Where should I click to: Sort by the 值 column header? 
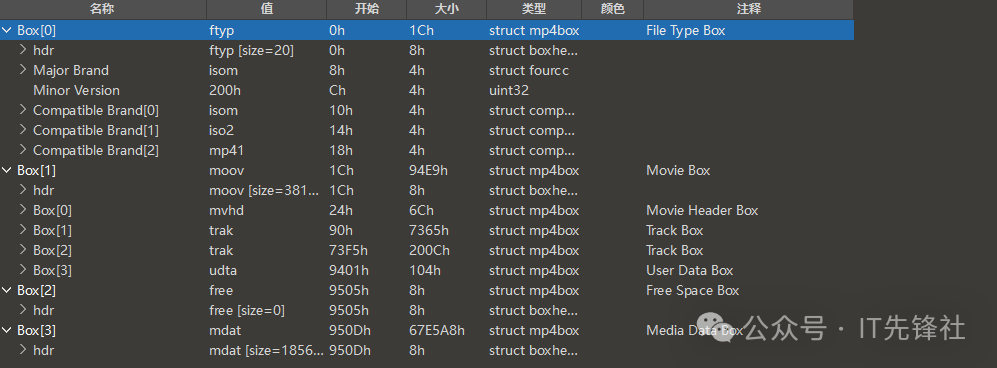point(266,9)
